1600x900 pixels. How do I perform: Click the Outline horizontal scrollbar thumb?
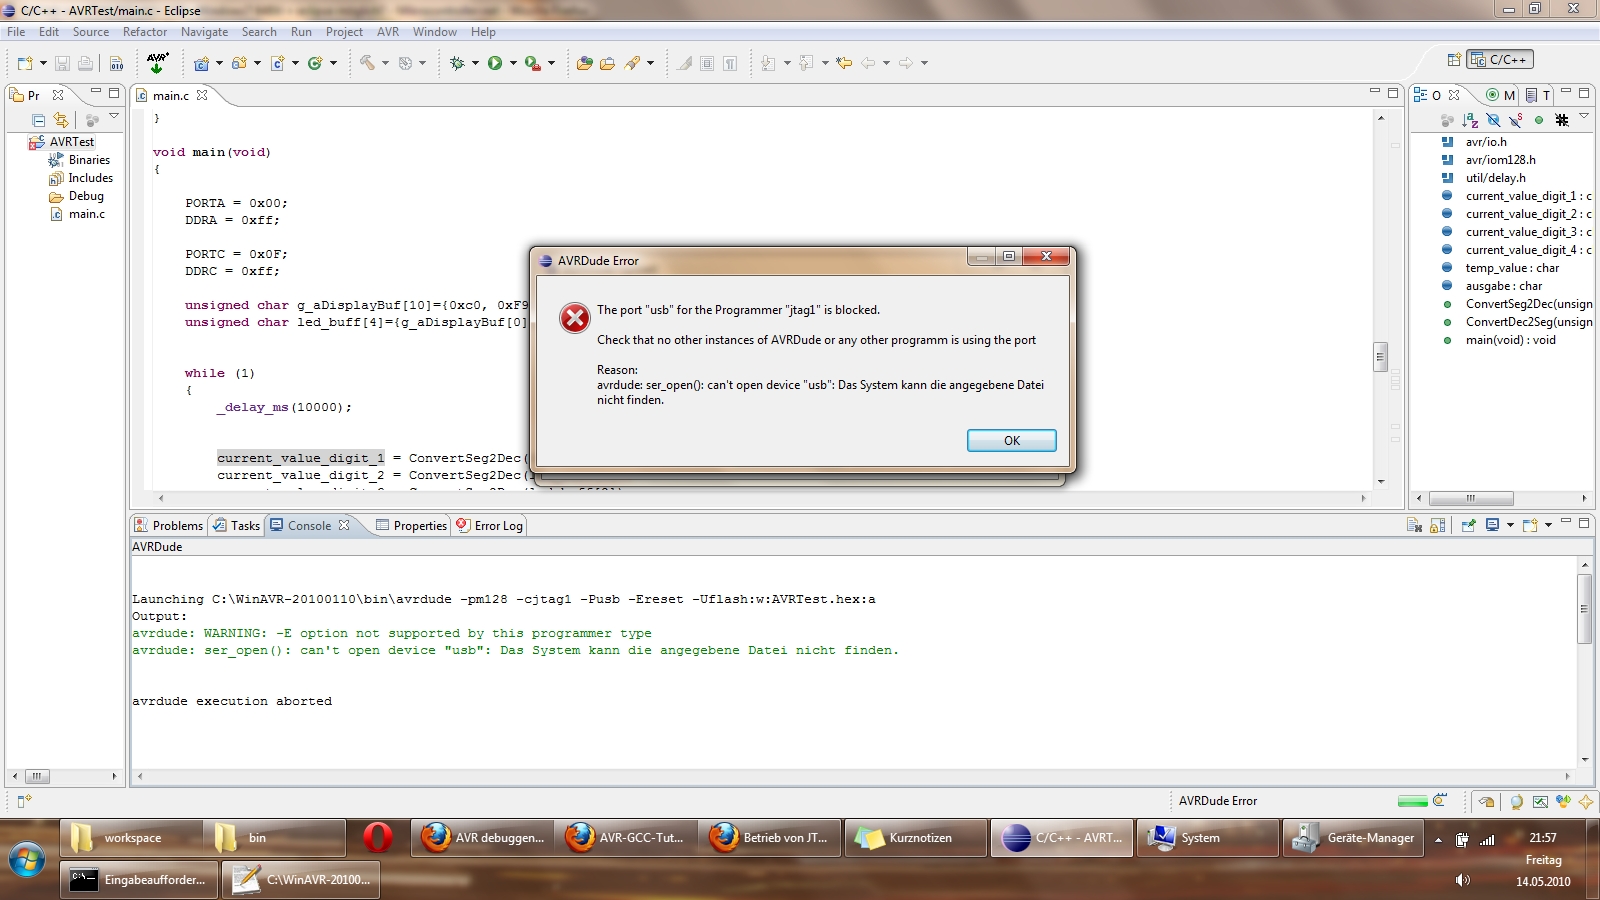1470,498
